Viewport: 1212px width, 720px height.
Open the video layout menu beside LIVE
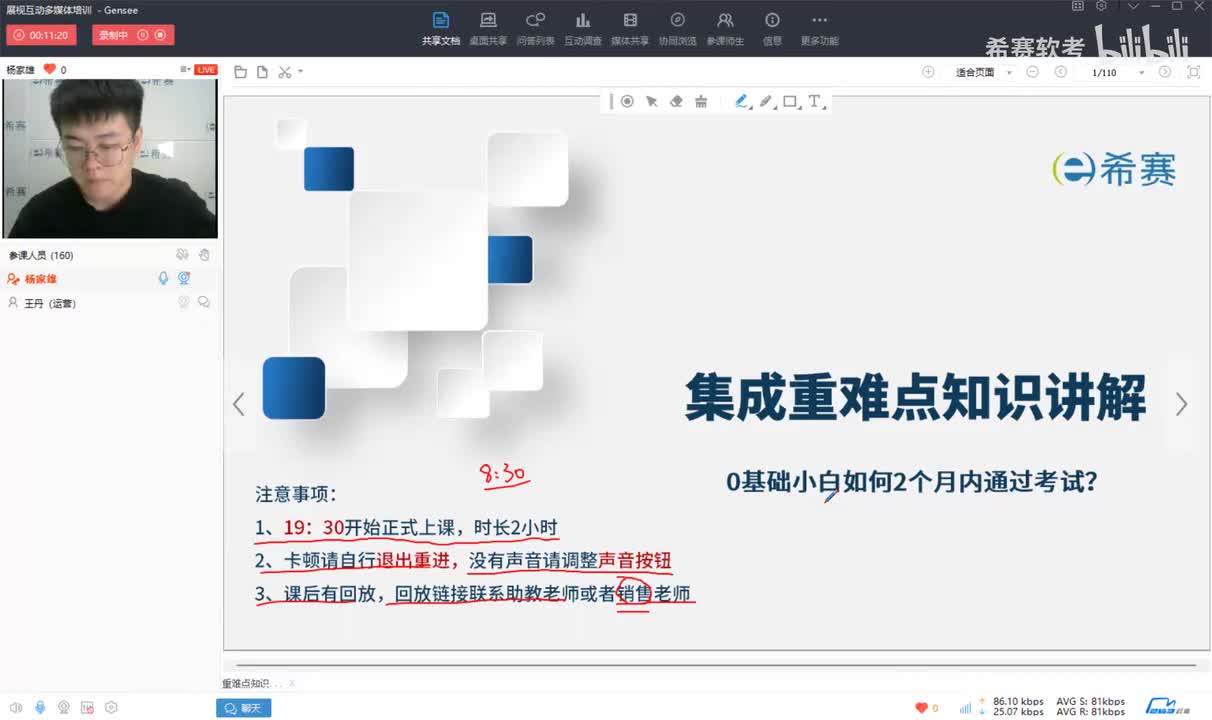pyautogui.click(x=185, y=69)
